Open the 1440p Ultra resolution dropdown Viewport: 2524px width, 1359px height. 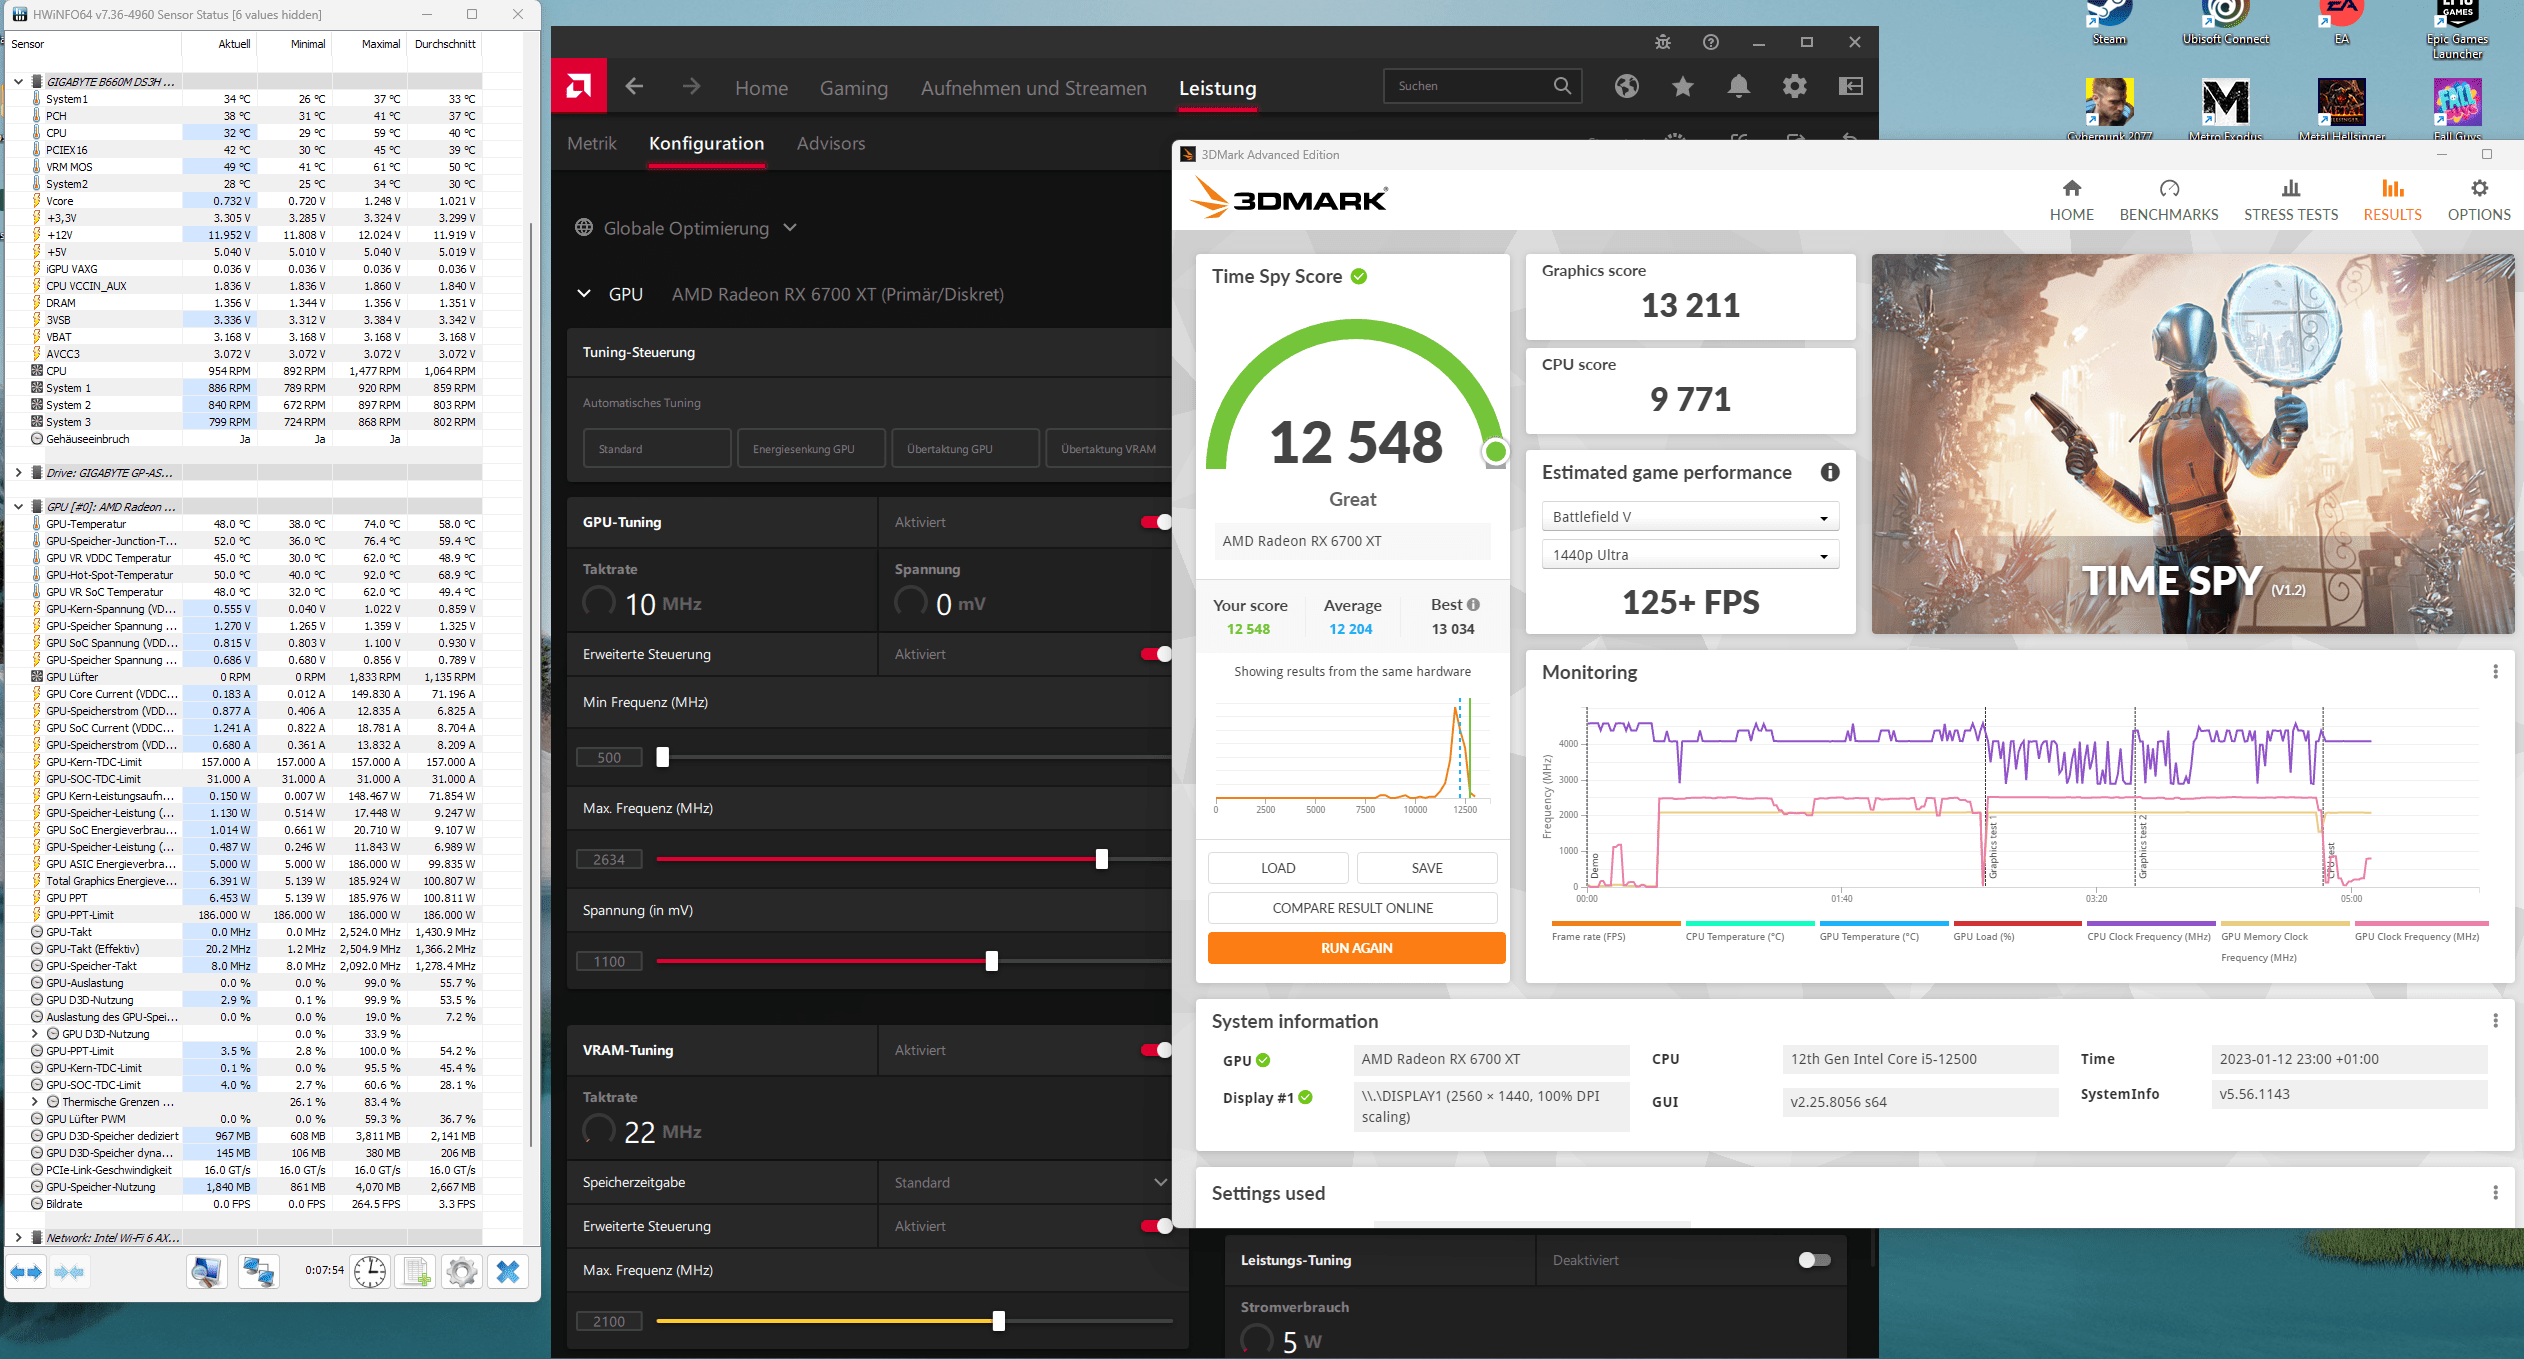pyautogui.click(x=1689, y=555)
